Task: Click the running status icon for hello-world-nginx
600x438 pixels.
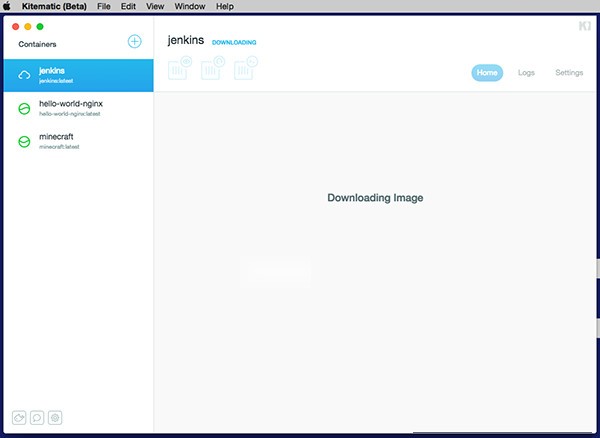Action: point(24,109)
